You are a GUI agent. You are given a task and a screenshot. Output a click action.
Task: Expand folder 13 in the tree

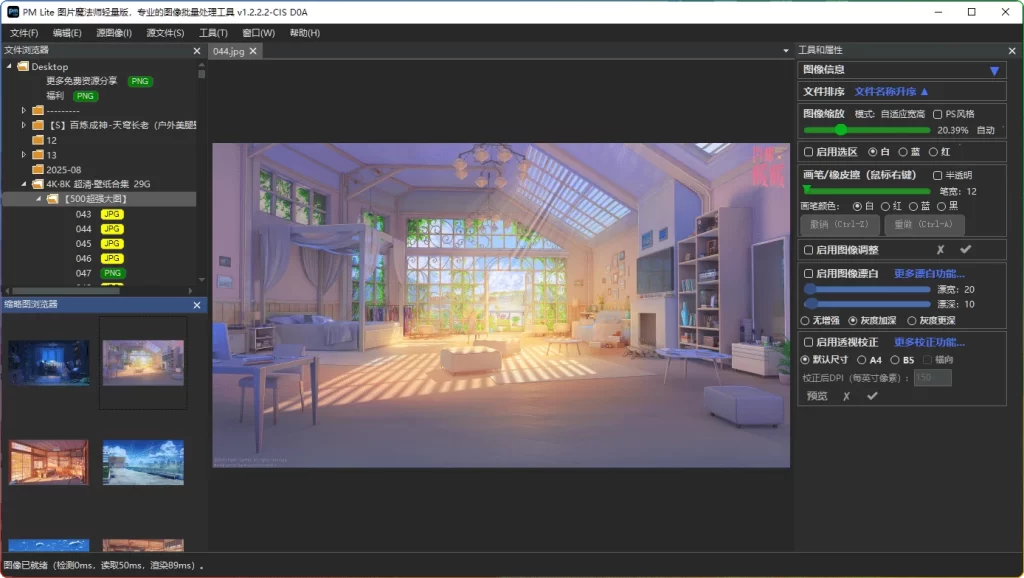(24, 155)
